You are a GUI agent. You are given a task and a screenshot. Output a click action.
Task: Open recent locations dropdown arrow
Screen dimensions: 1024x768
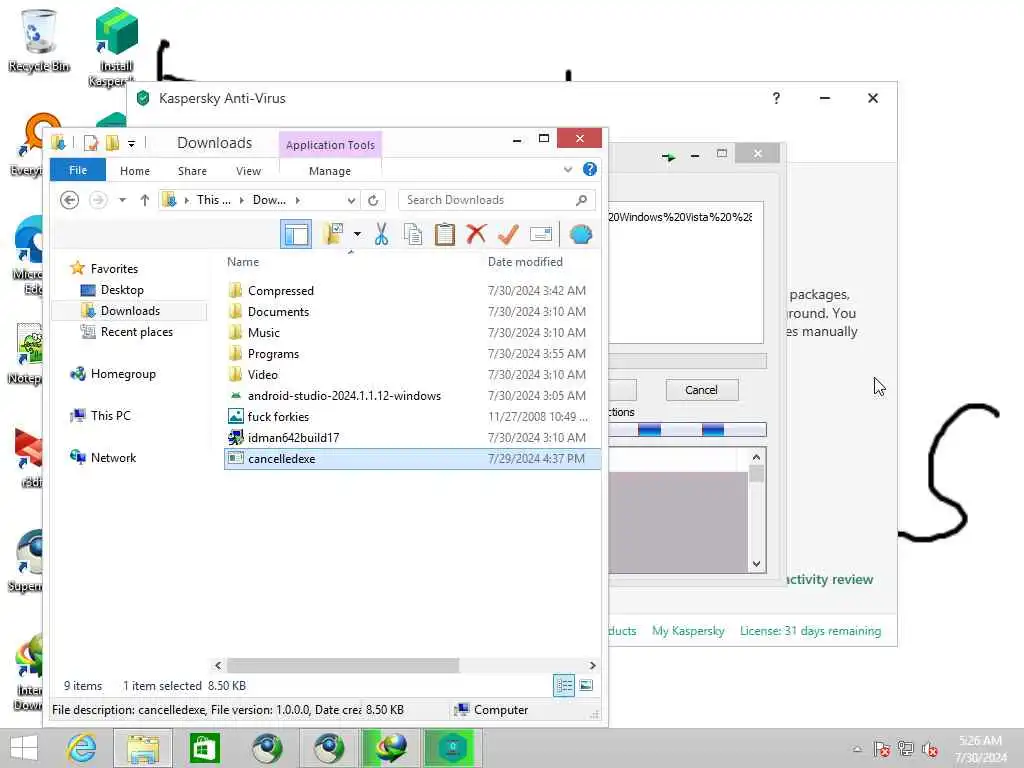(122, 200)
